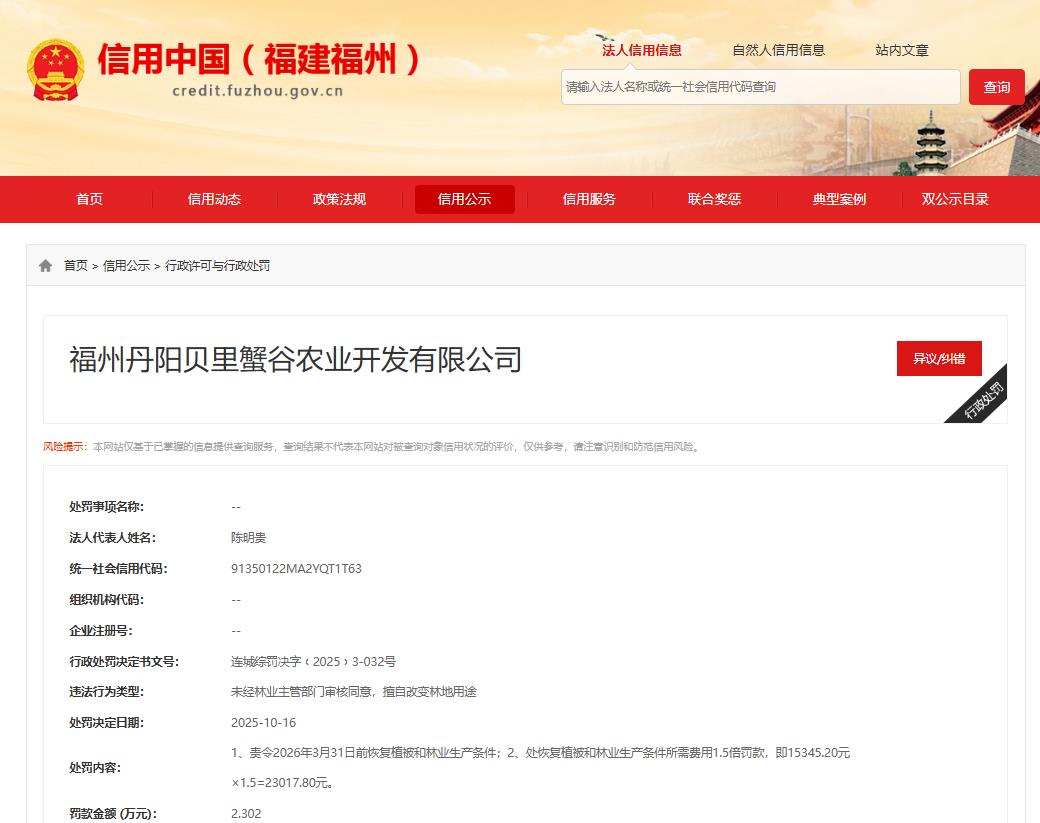Go to 政策法规 in navigation bar
Screen dimensions: 1040x823
click(x=339, y=199)
